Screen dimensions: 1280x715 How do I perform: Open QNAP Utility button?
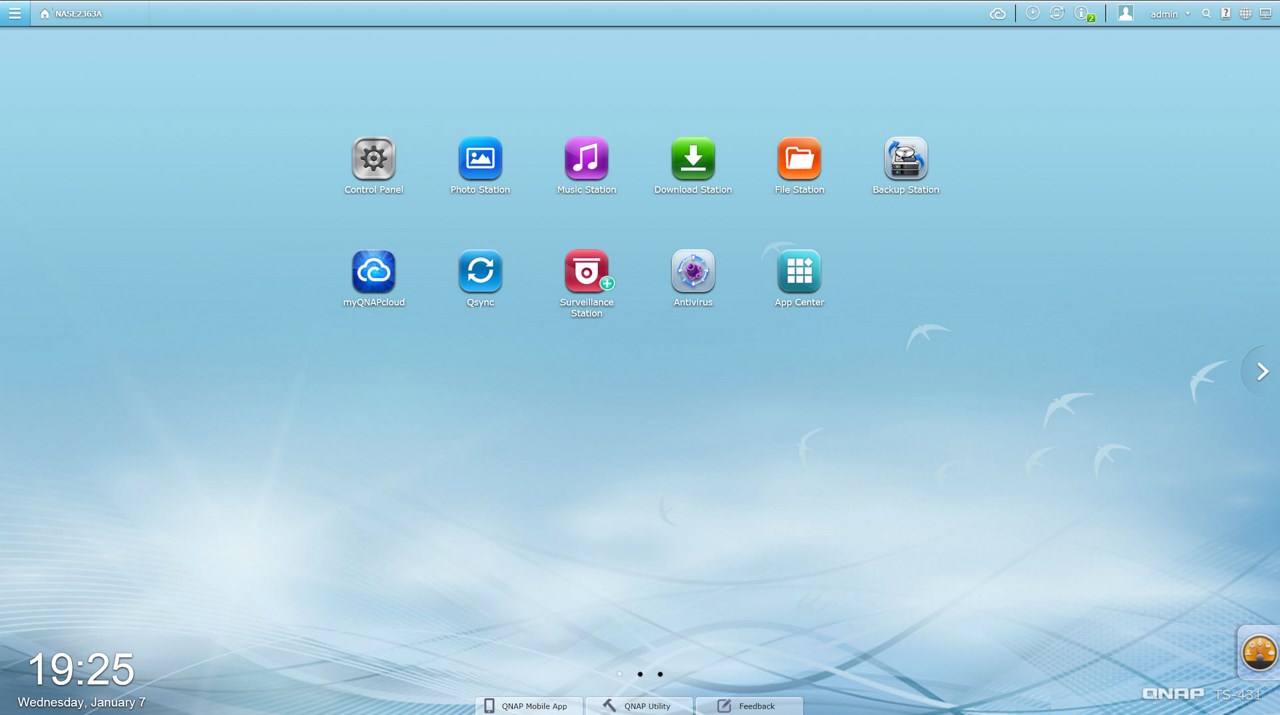point(639,706)
